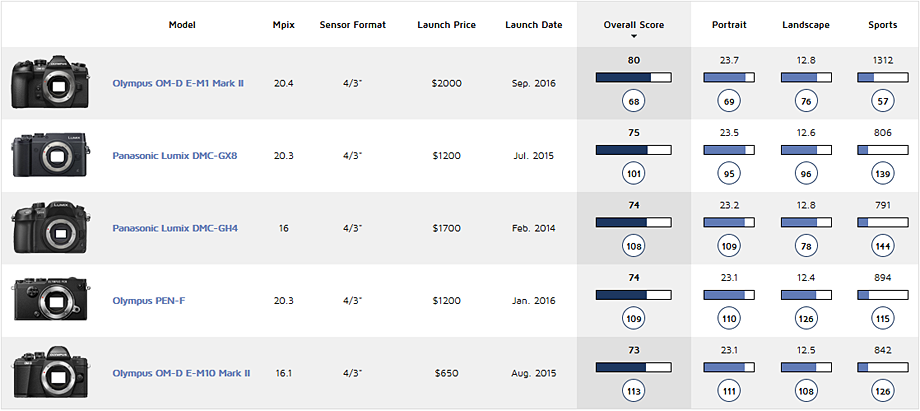Click the Sports column header
Image resolution: width=920 pixels, height=411 pixels.
pyautogui.click(x=882, y=25)
